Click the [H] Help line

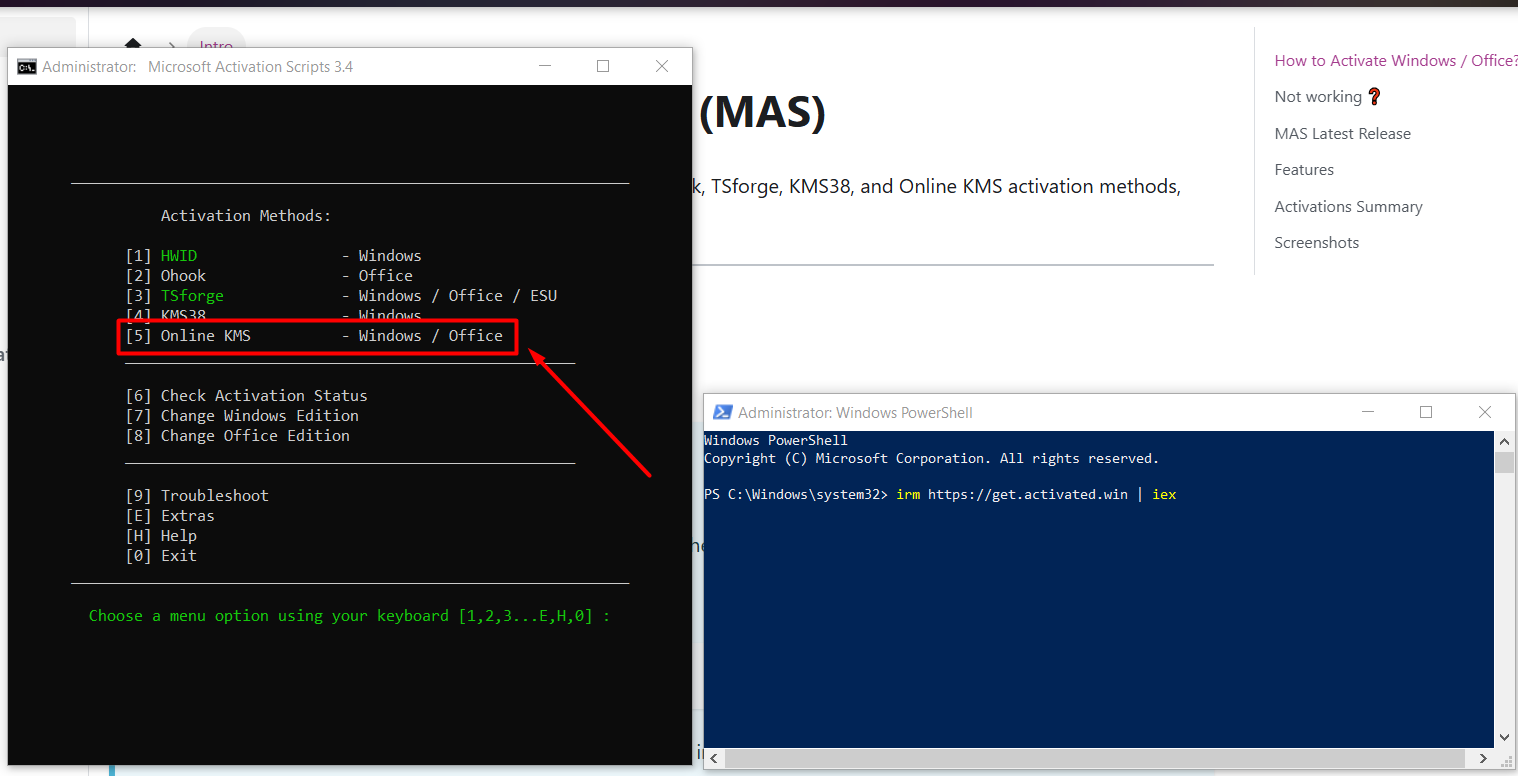[x=161, y=536]
